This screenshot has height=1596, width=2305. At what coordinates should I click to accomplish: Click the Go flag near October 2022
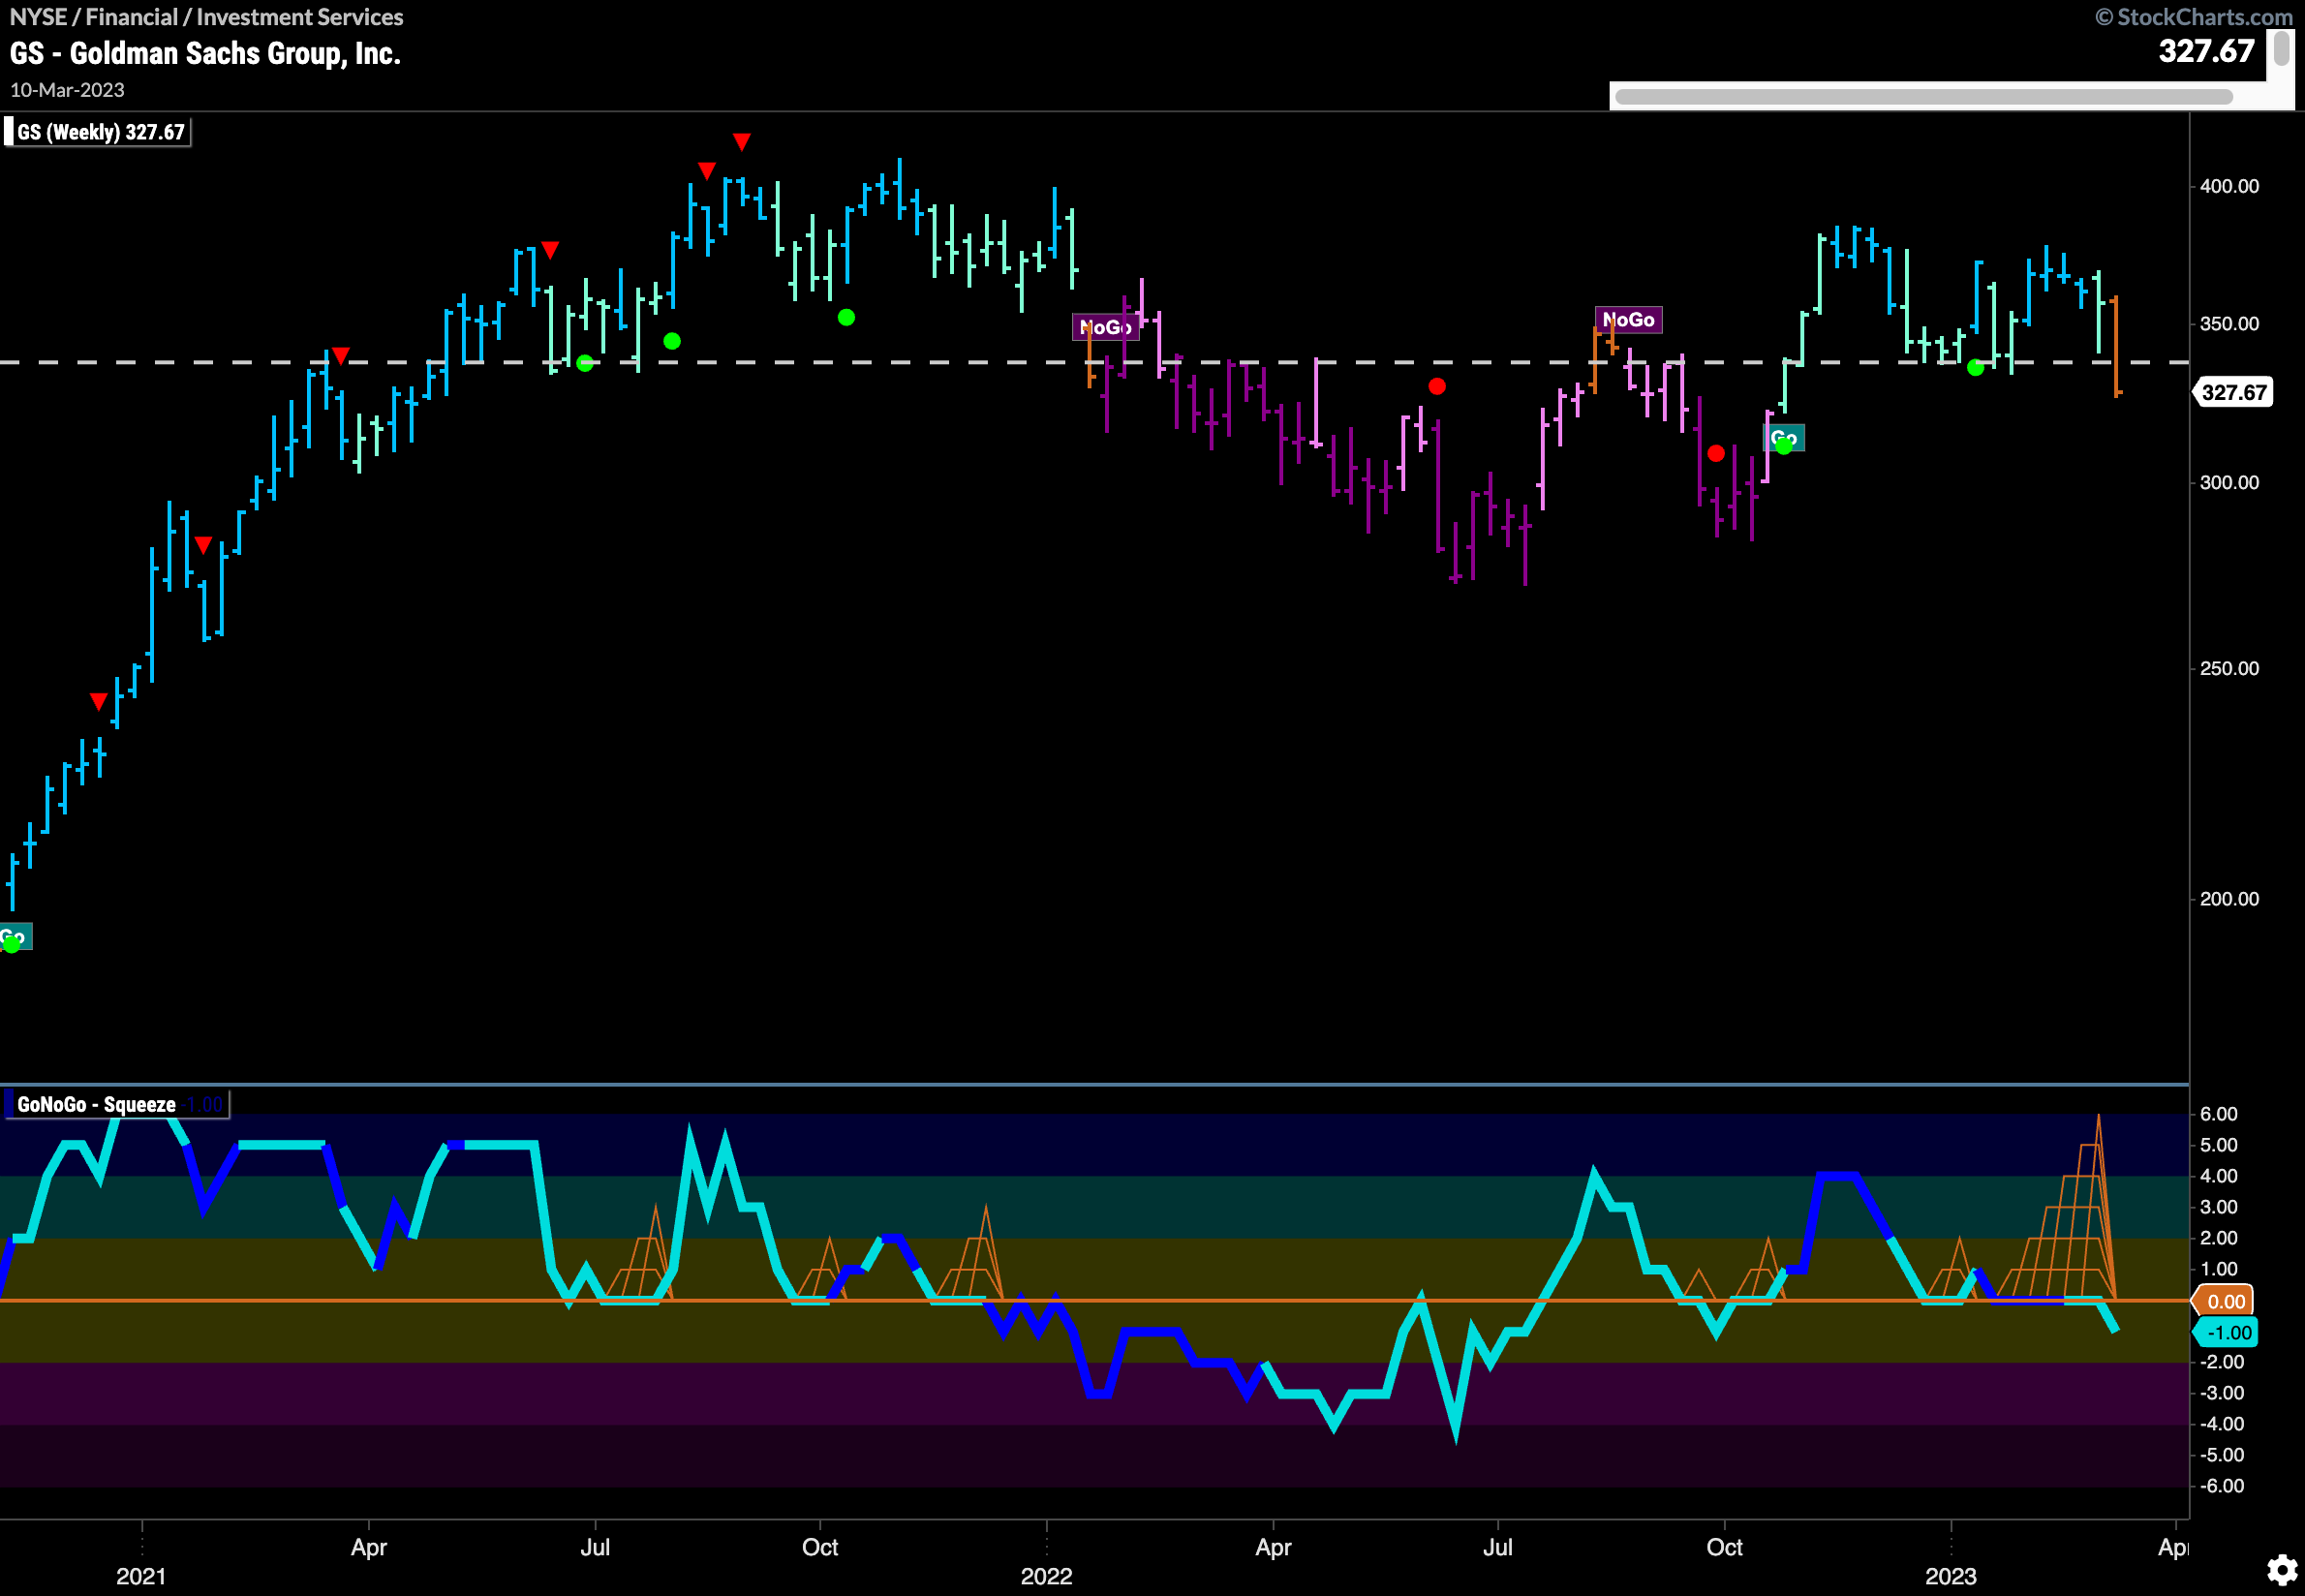(x=1783, y=438)
